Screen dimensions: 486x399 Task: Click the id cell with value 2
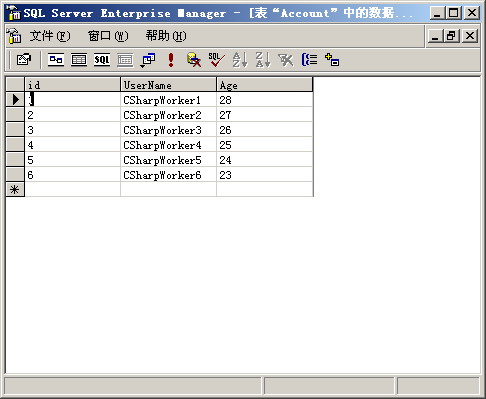click(72, 115)
